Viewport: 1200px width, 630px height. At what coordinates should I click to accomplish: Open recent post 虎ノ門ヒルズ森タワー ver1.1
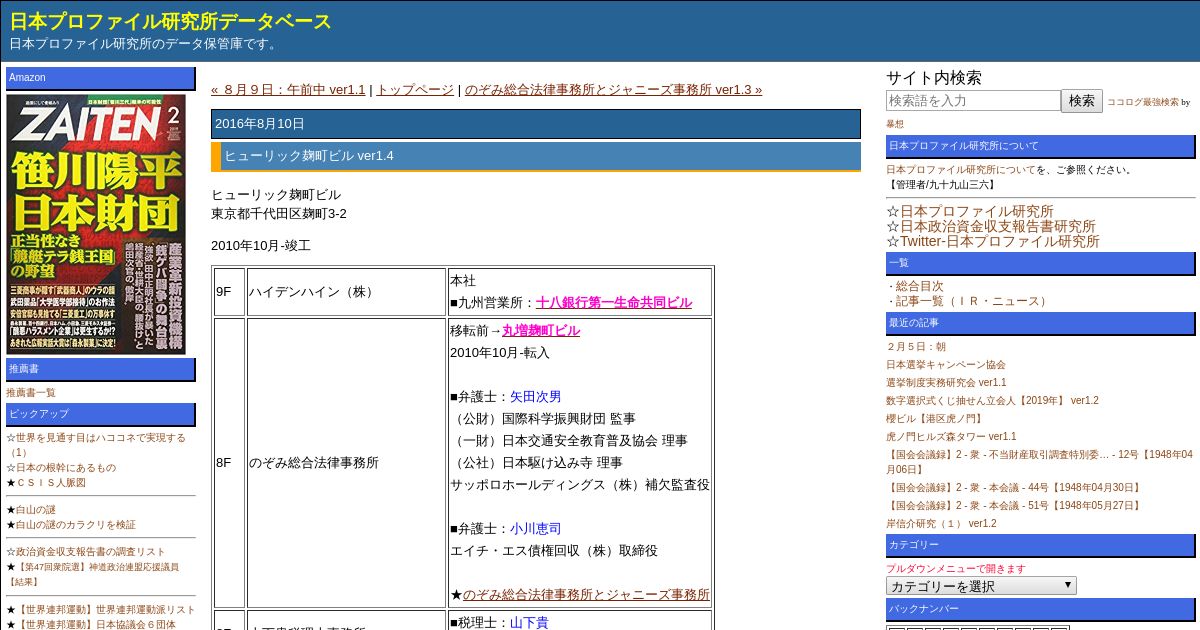pyautogui.click(x=951, y=437)
